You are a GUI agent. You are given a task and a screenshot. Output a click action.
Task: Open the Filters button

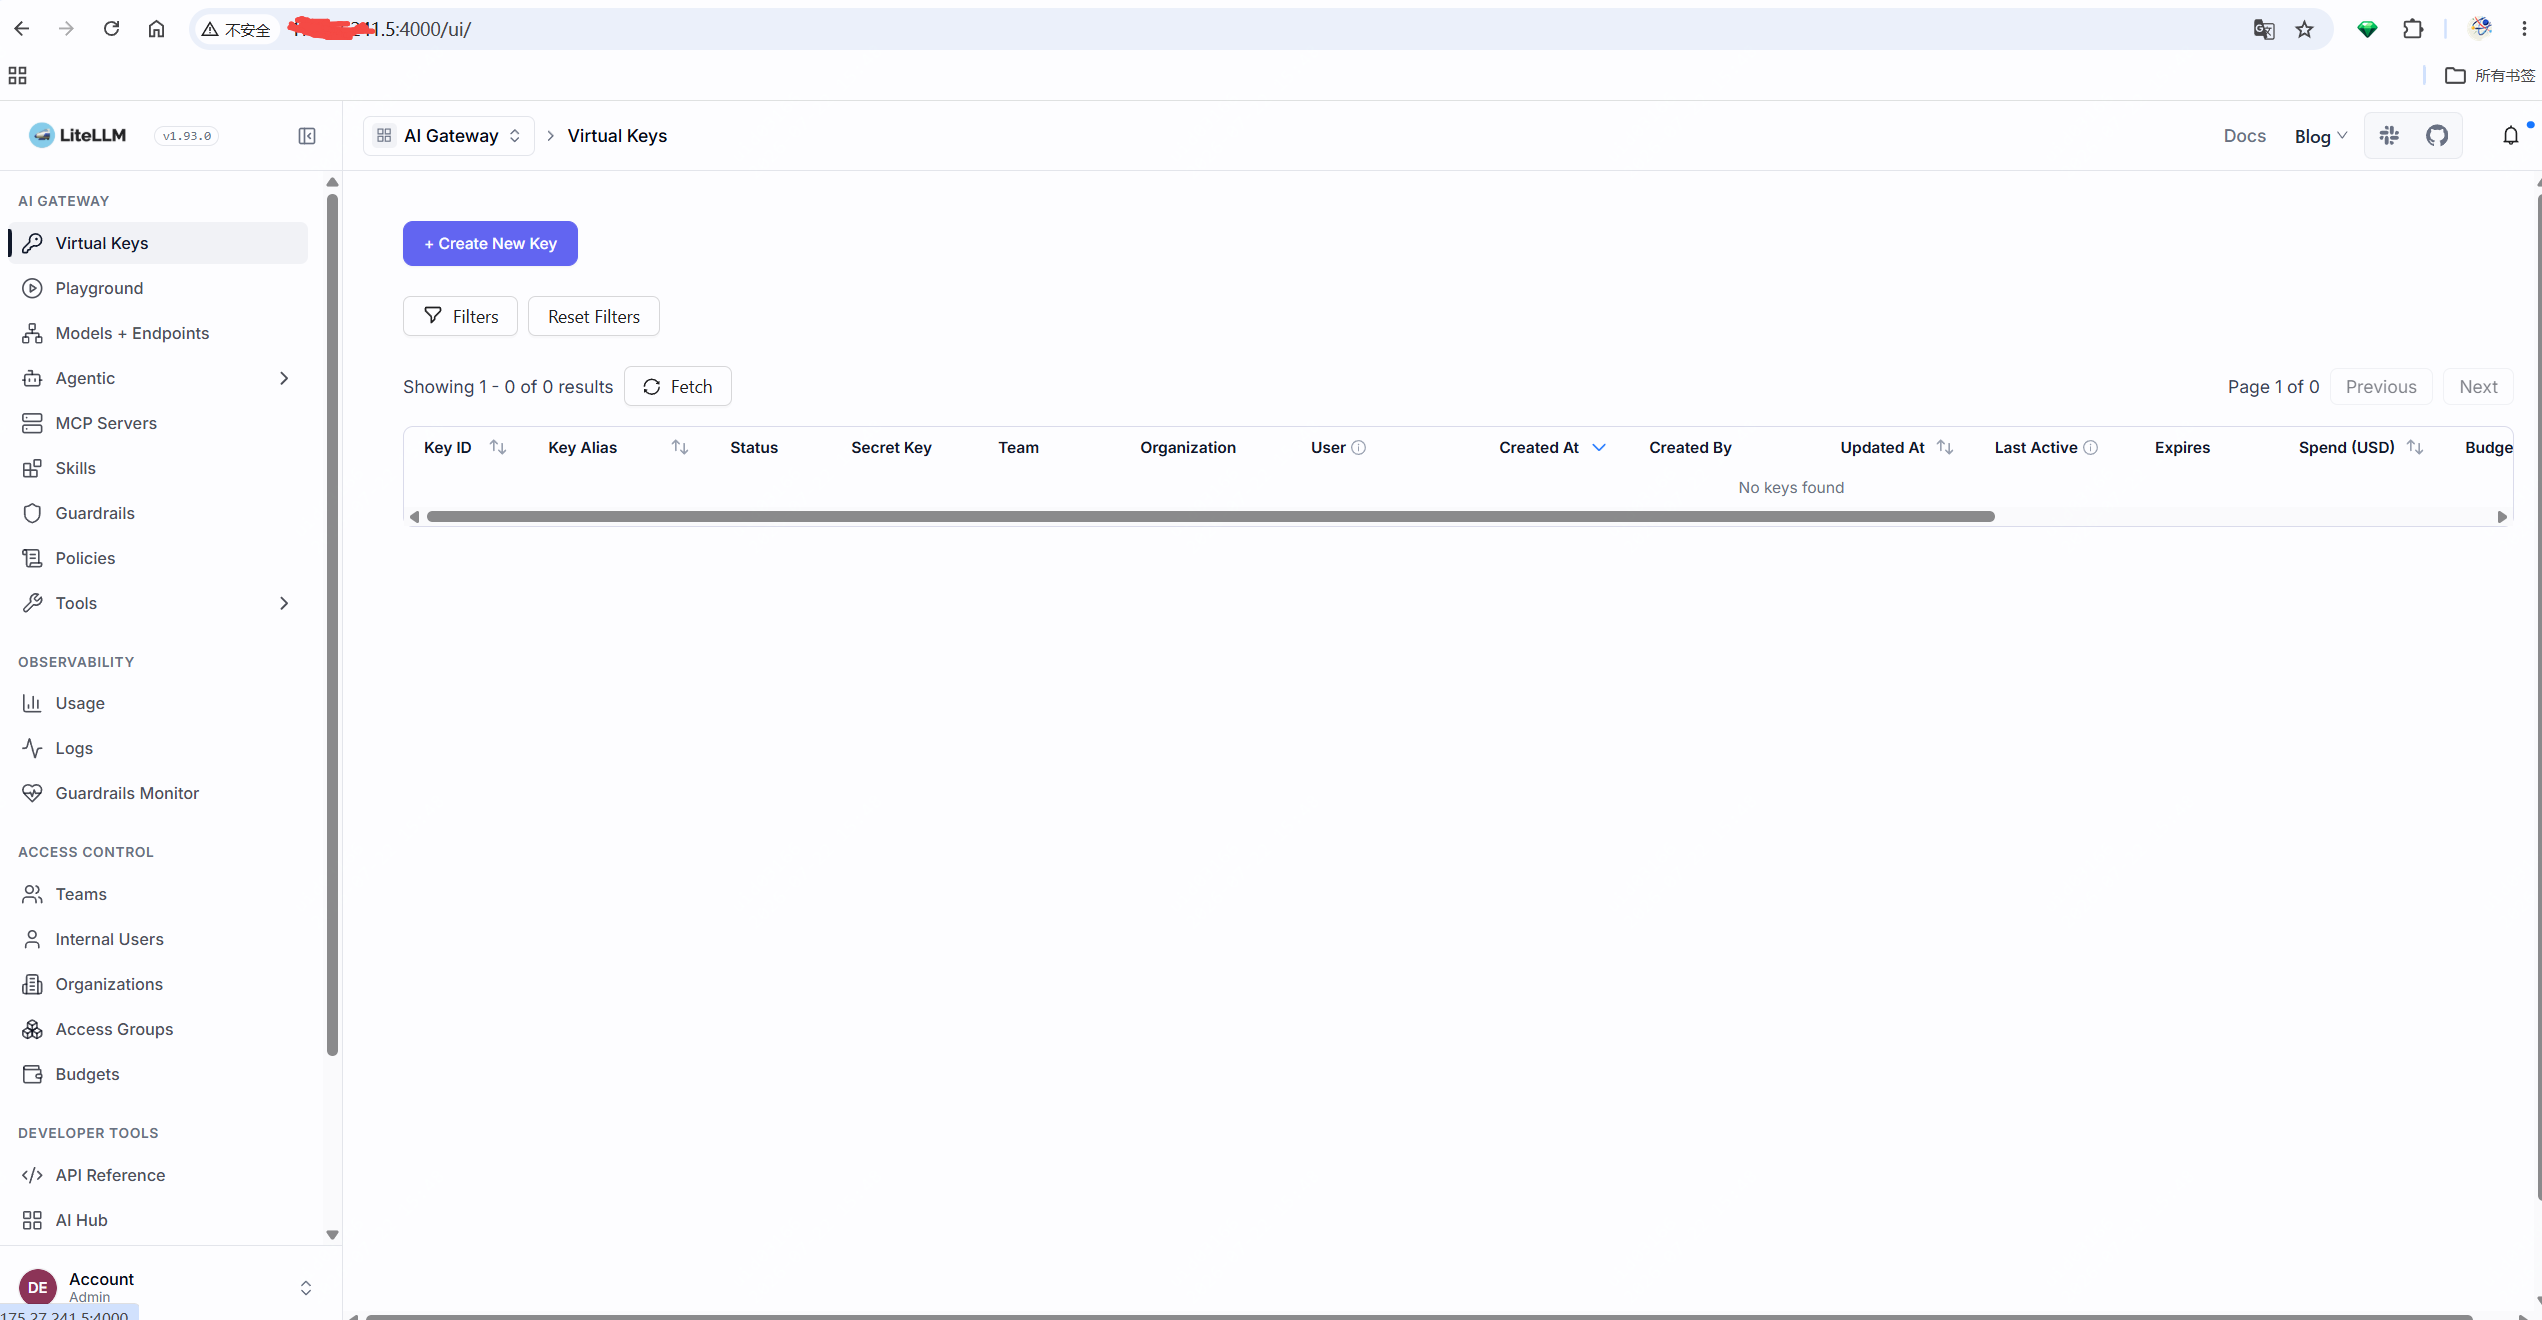[460, 316]
